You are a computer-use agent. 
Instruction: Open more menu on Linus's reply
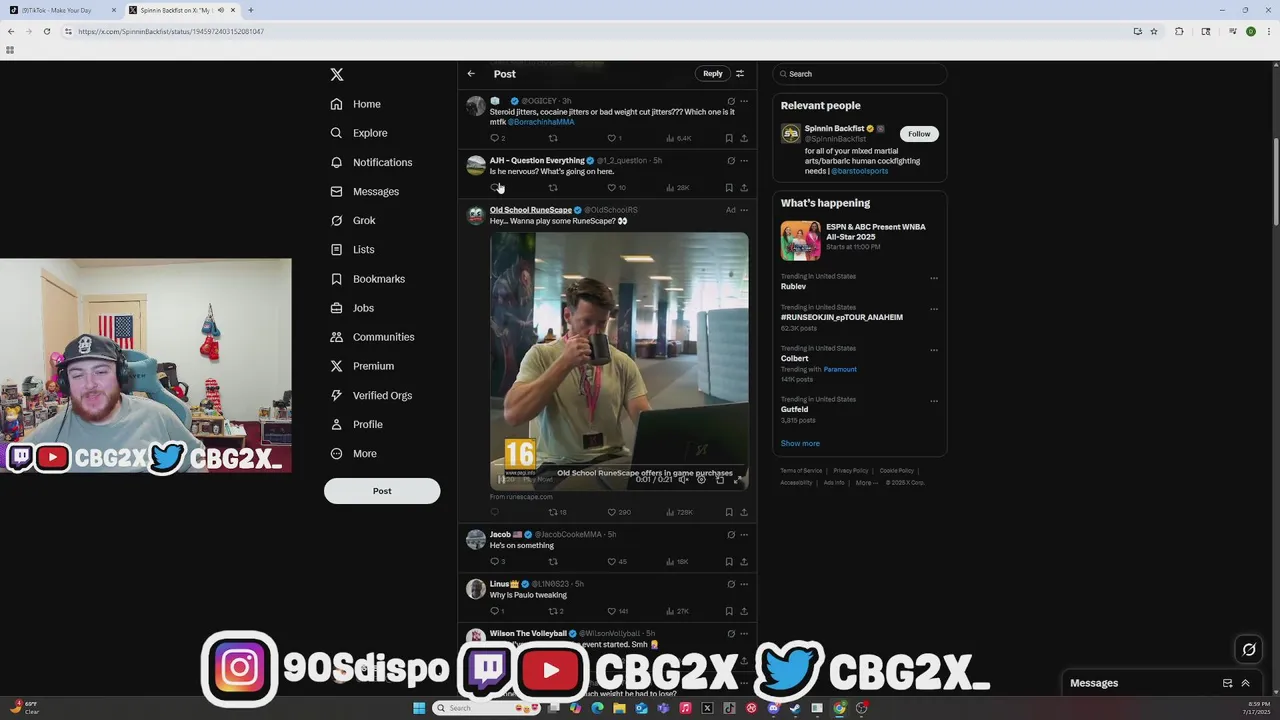(x=744, y=584)
